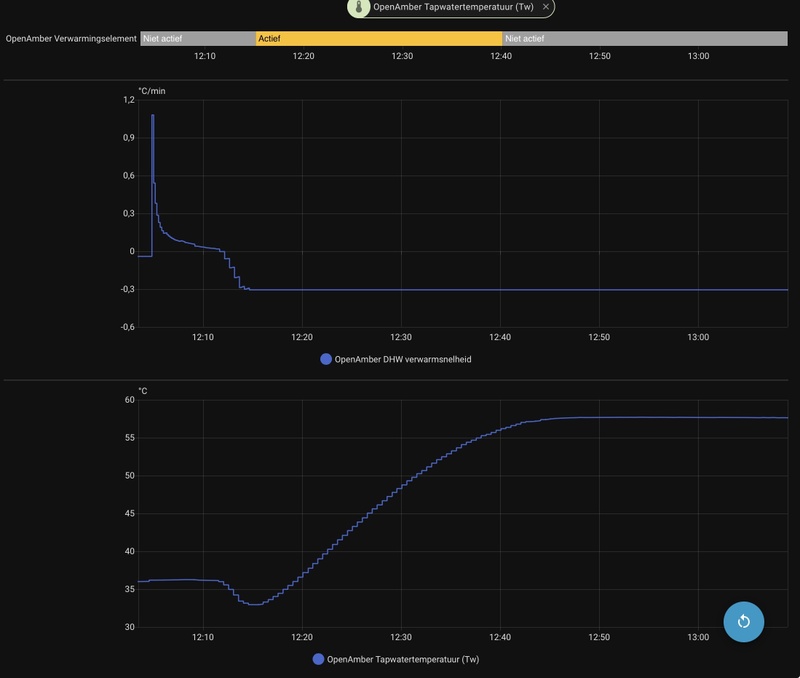Image resolution: width=800 pixels, height=678 pixels.
Task: Remove the OpenAmber Tapwatertemperatuur (Tw) chip
Action: [x=546, y=7]
